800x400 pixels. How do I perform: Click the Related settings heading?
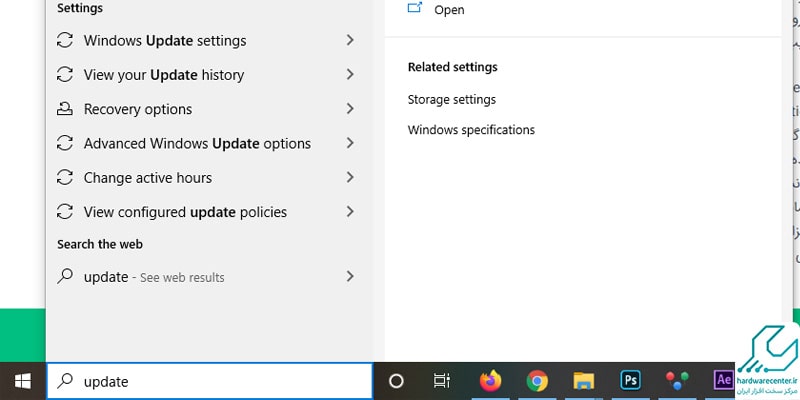pyautogui.click(x=453, y=67)
